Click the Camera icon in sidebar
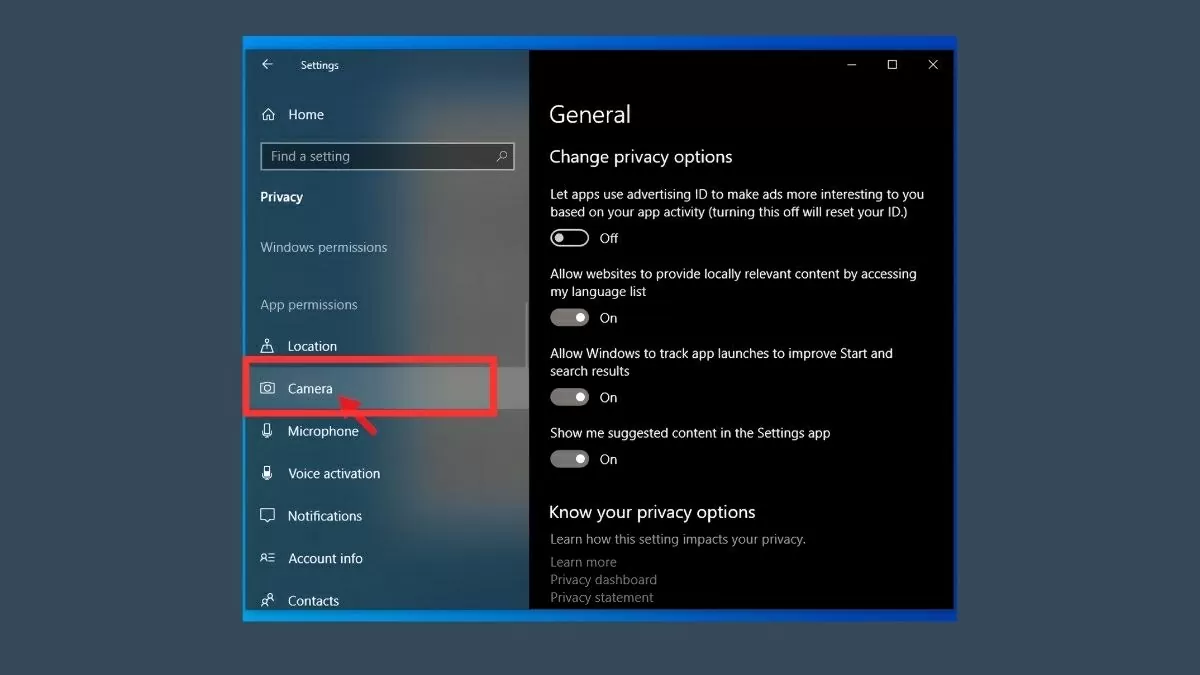Image resolution: width=1200 pixels, height=675 pixels. tap(267, 388)
